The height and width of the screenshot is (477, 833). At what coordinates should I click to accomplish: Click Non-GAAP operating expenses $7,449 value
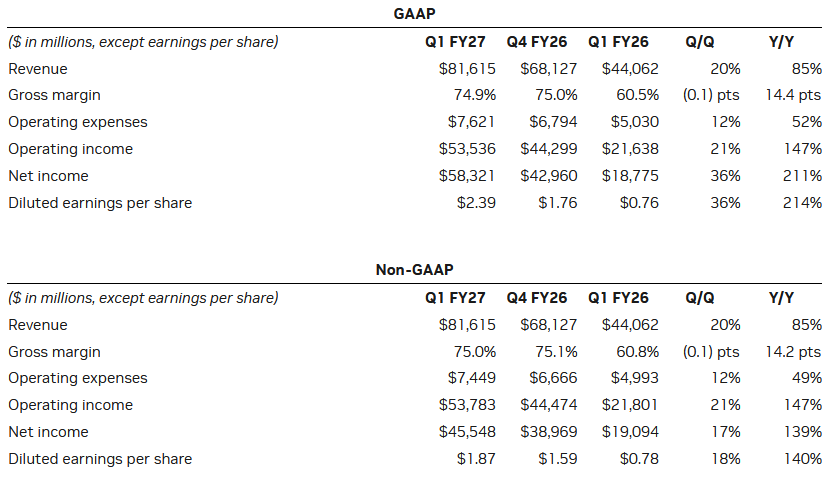[x=471, y=378]
